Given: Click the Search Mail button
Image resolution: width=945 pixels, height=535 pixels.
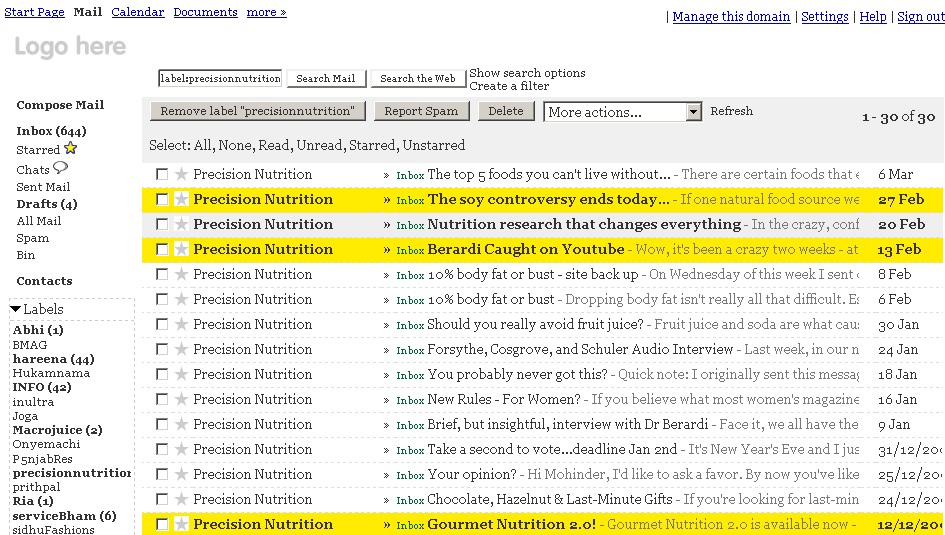Looking at the screenshot, I should (x=326, y=78).
